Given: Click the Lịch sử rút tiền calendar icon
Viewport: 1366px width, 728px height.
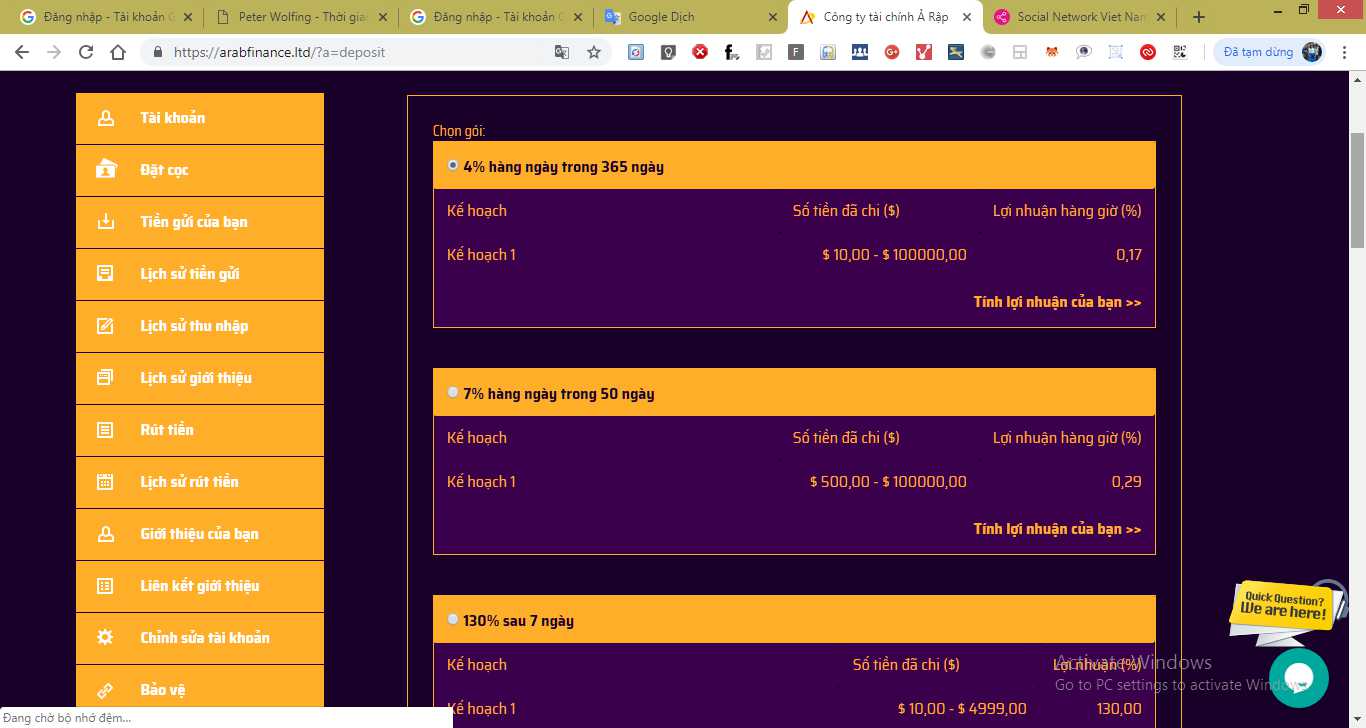Looking at the screenshot, I should [105, 482].
